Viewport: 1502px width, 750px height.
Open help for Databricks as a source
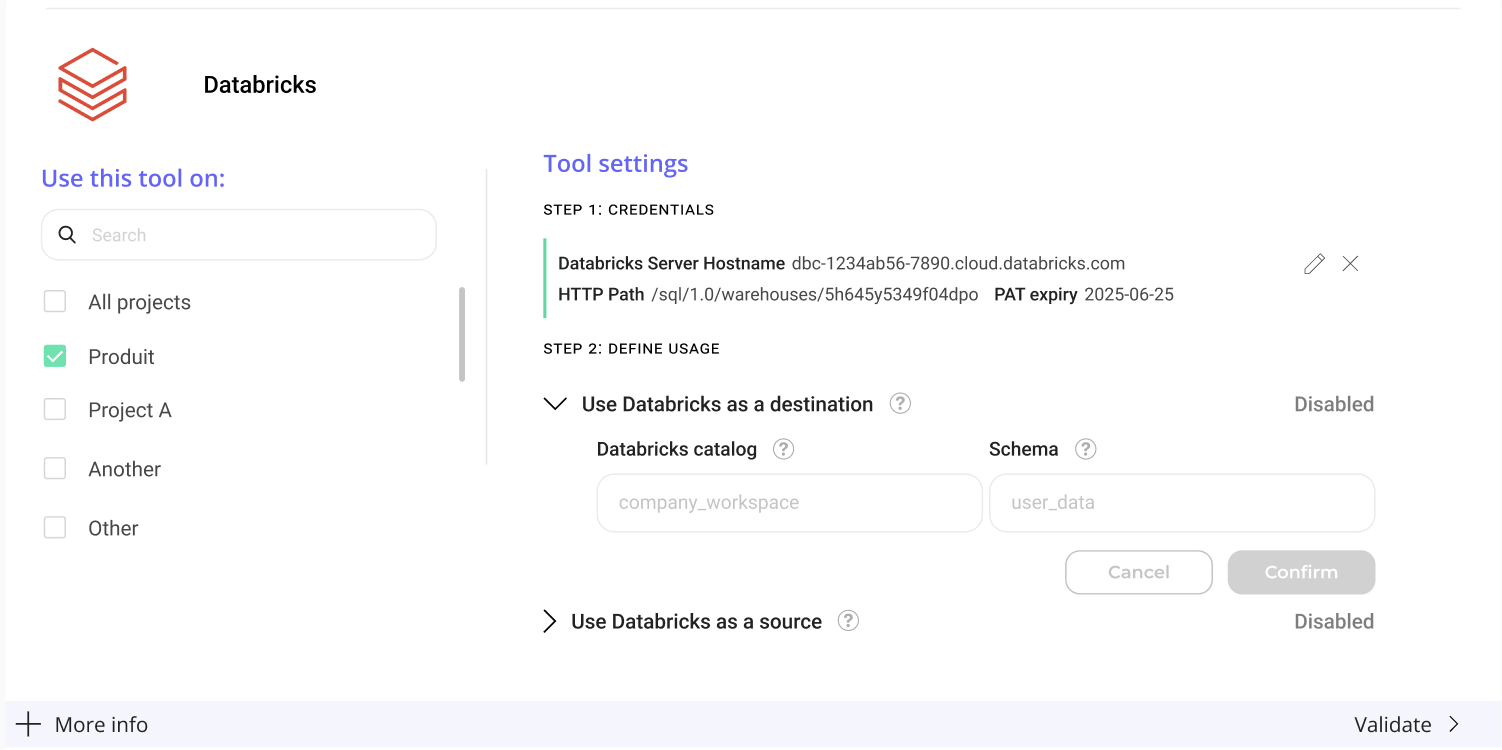pos(848,621)
